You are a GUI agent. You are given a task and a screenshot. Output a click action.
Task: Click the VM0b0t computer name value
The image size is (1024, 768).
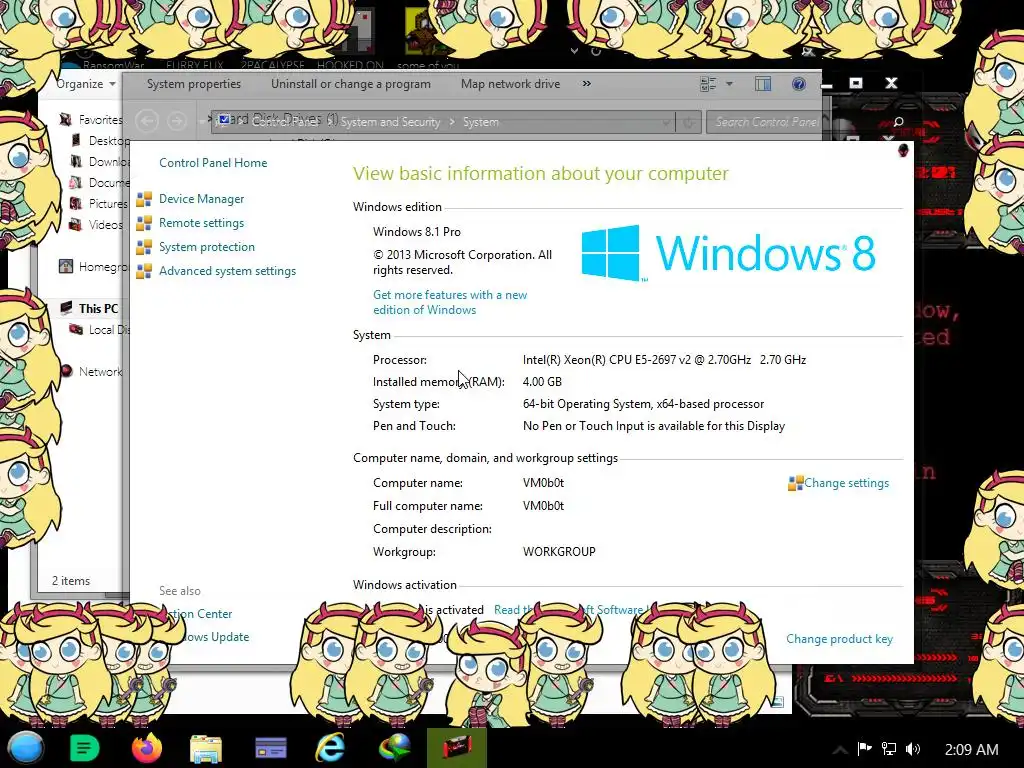[543, 483]
